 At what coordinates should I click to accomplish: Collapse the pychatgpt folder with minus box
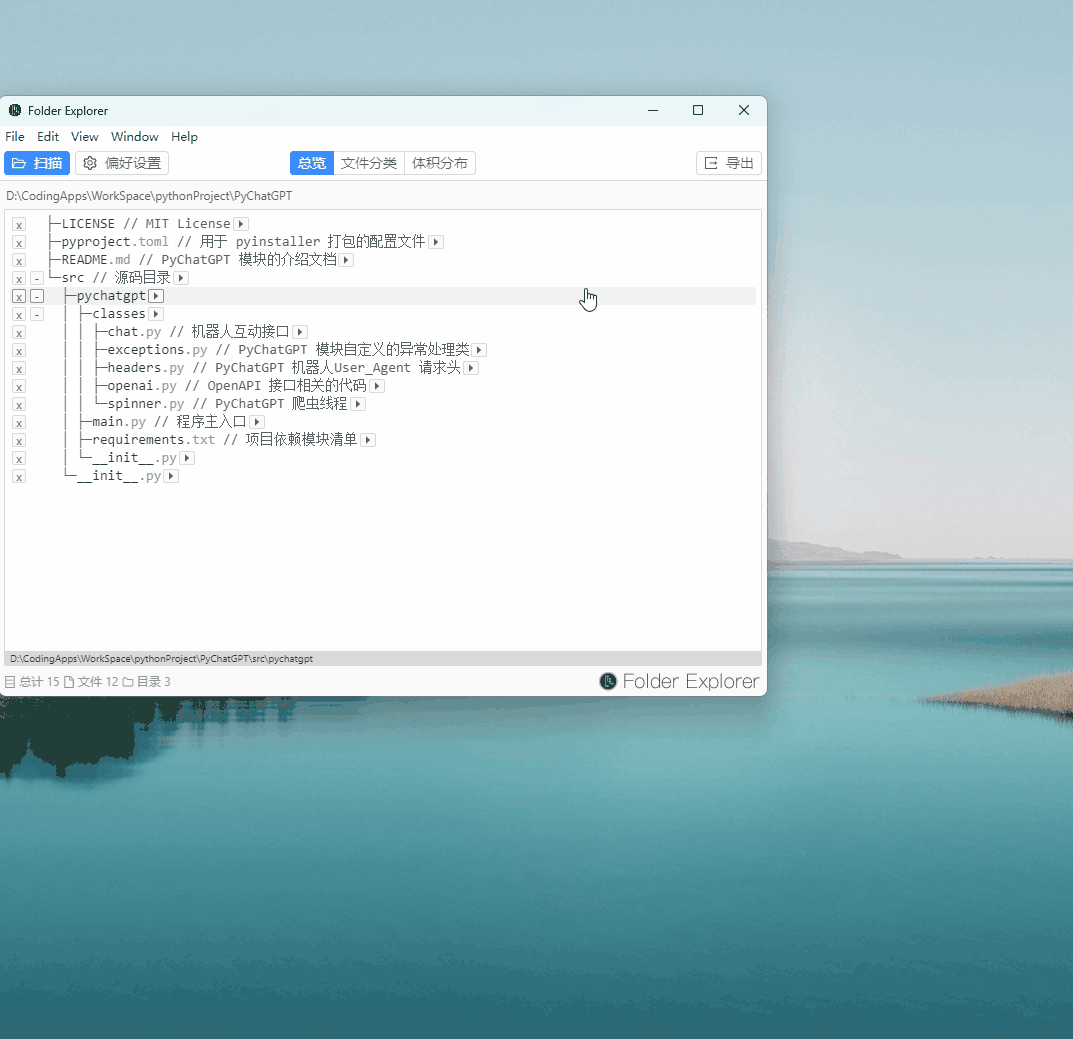coord(37,296)
